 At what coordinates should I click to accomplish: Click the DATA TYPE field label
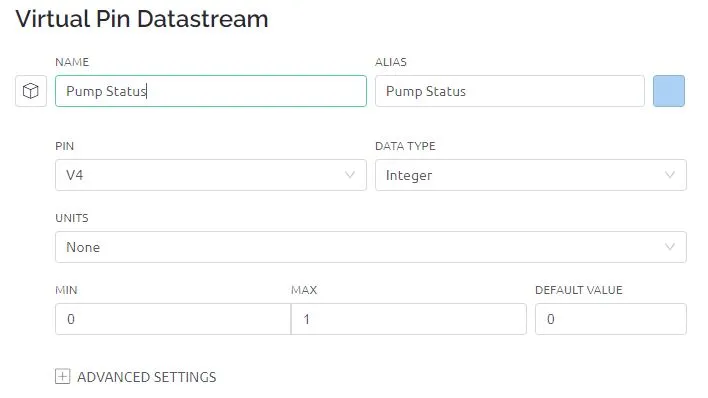pyautogui.click(x=405, y=146)
